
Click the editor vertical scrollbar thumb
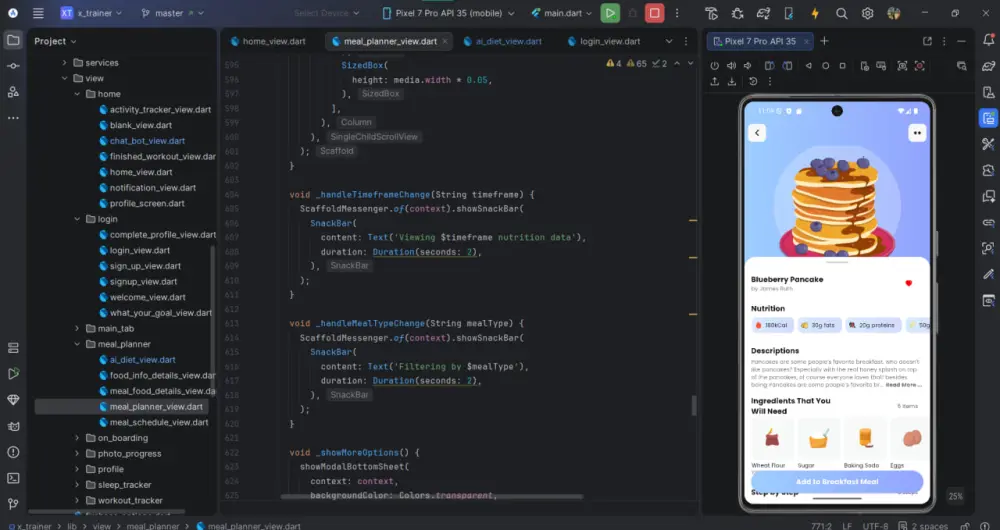click(x=694, y=406)
